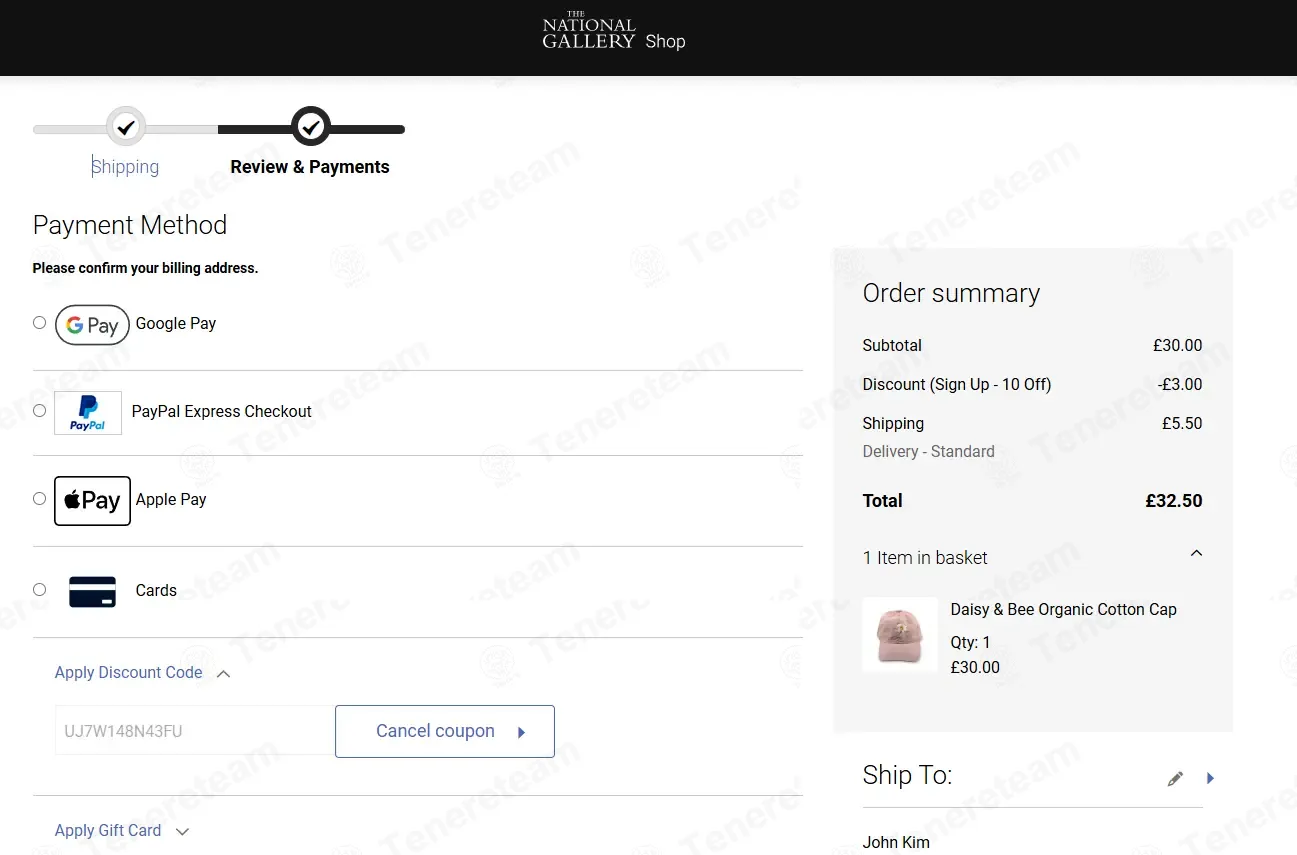Viewport: 1297px width, 855px height.
Task: Go back to the Shipping step
Action: [x=125, y=167]
